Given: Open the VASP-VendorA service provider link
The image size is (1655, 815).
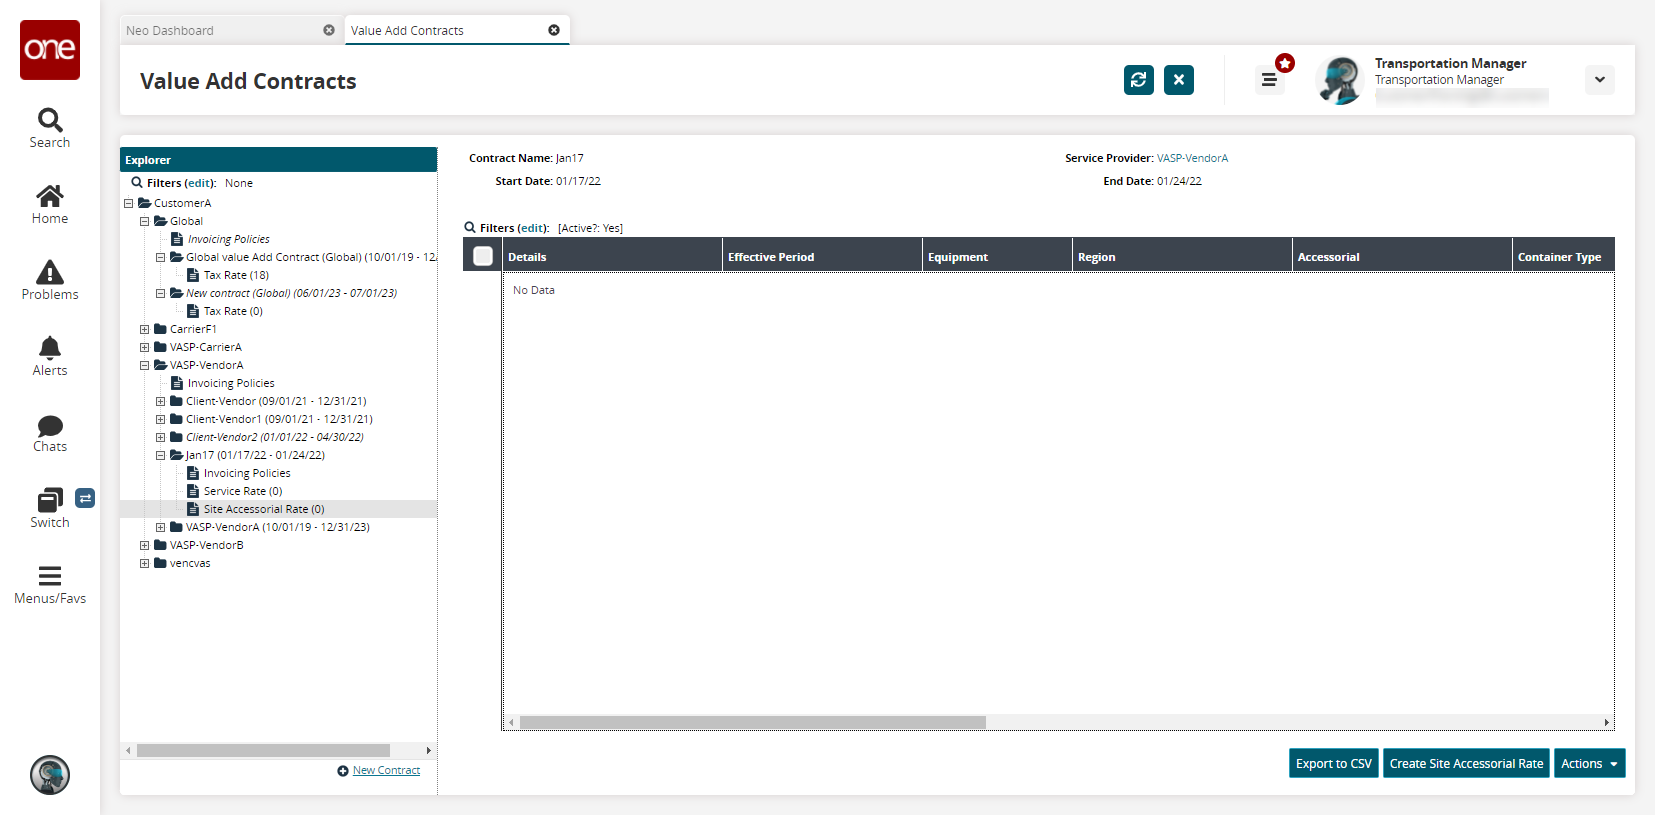Looking at the screenshot, I should click(1192, 158).
